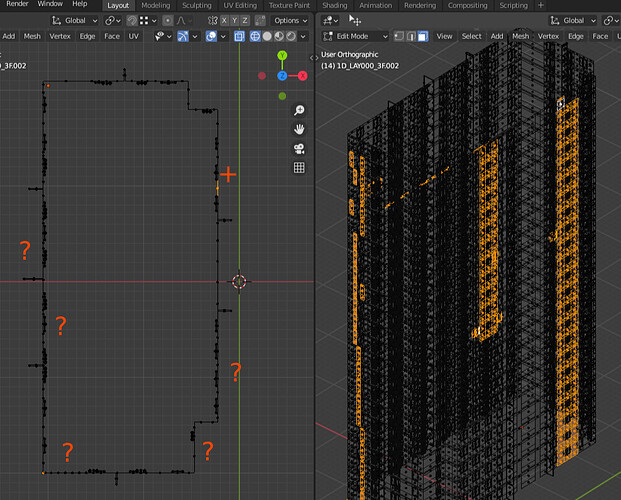Switch to the Compositing workspace tab
This screenshot has height=500, width=621.
click(467, 6)
